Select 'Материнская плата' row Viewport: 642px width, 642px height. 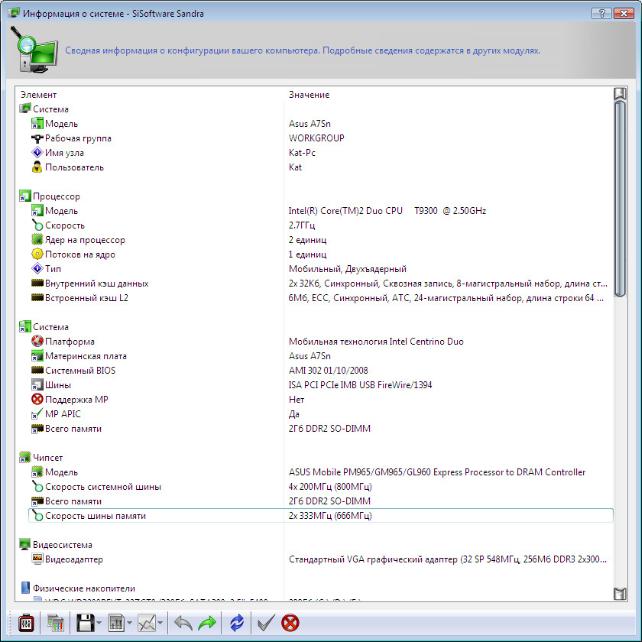[321, 356]
